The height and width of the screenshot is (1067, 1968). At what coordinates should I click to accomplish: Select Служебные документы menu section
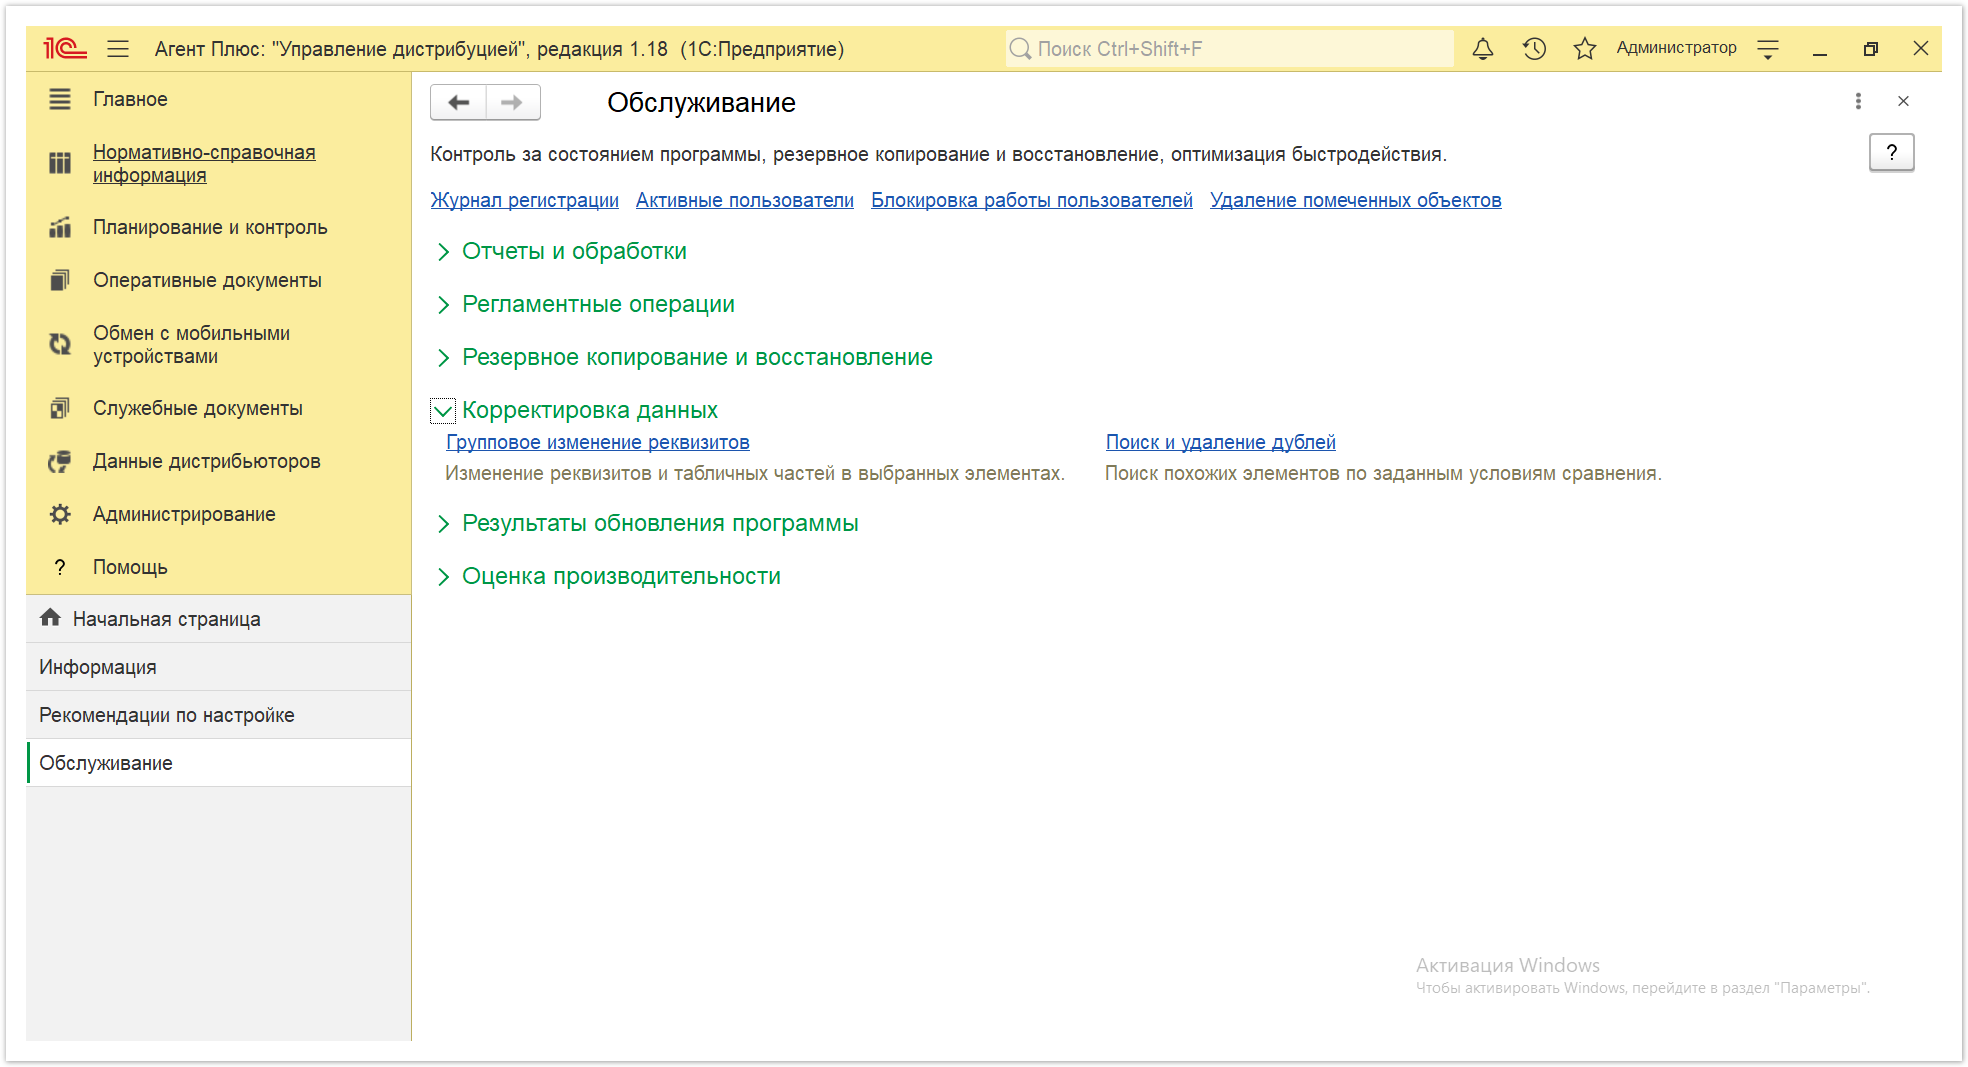pyautogui.click(x=219, y=408)
